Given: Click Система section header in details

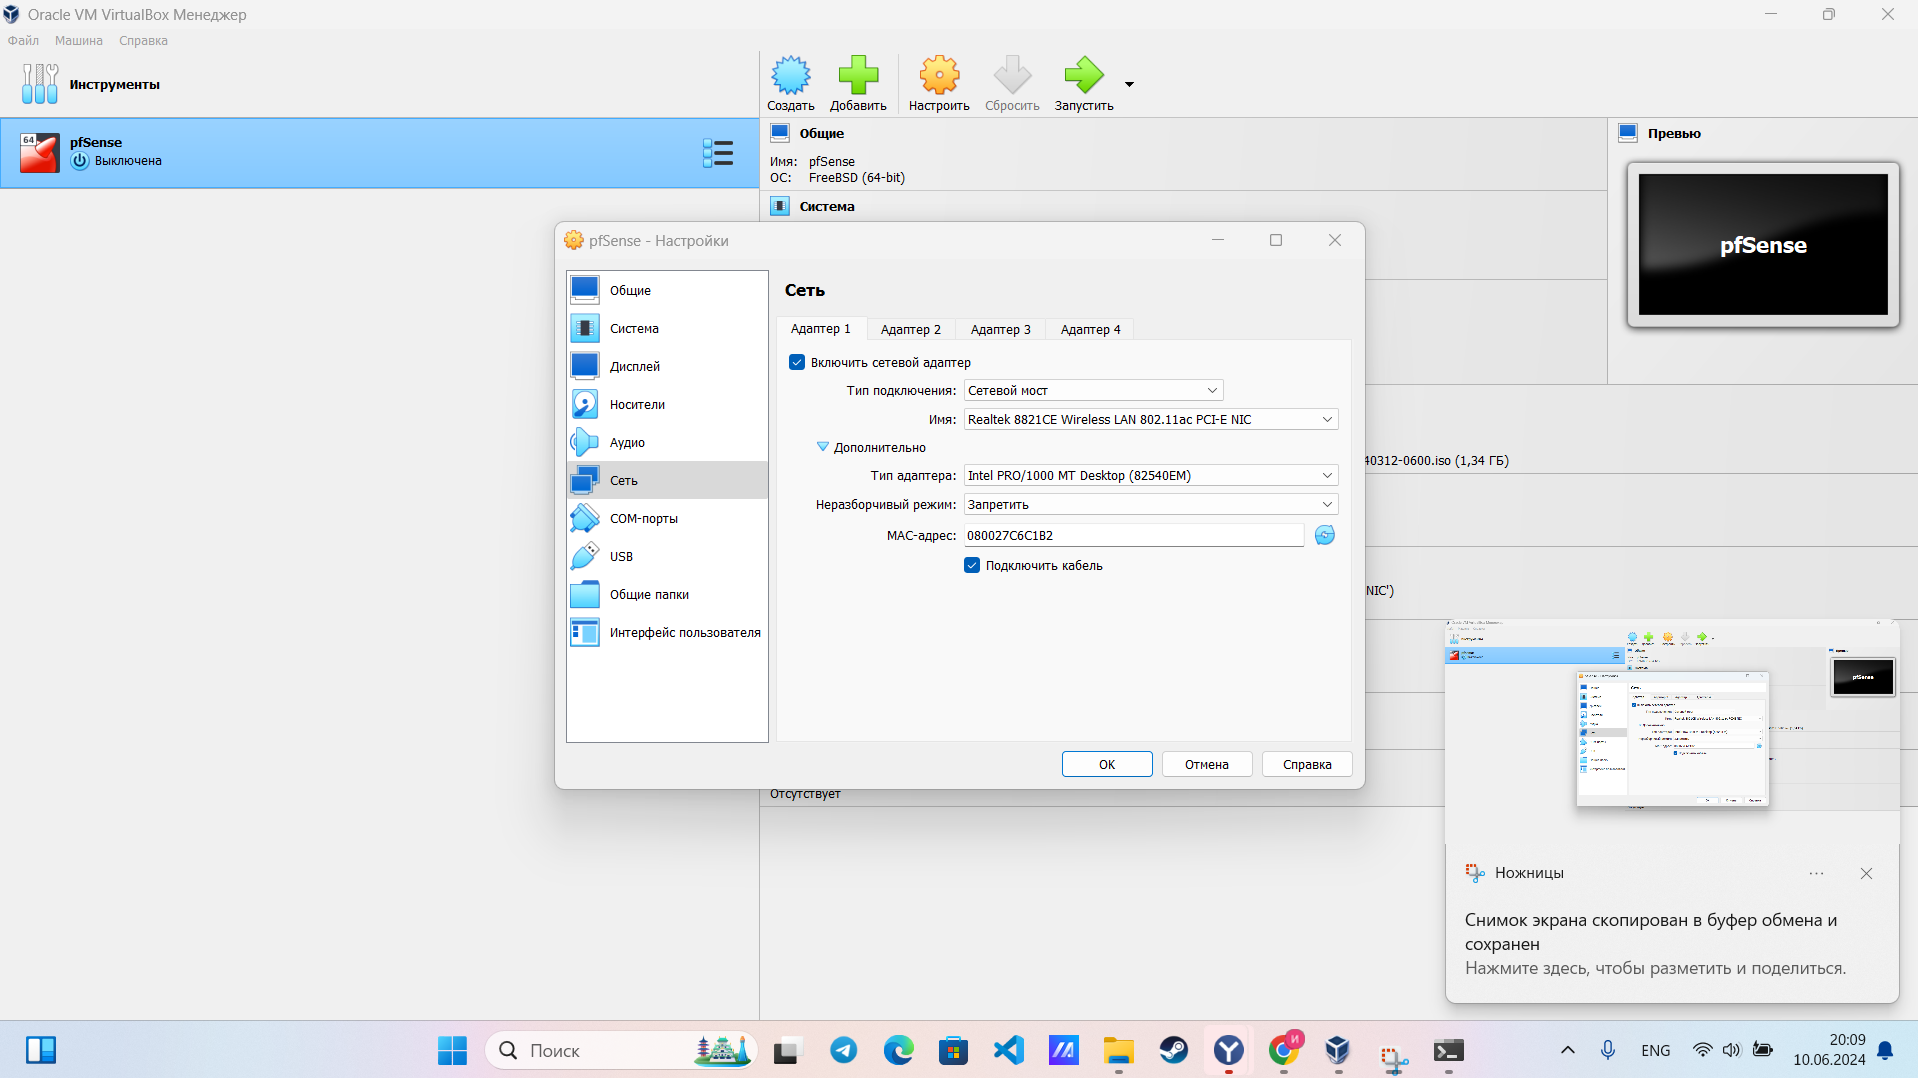Looking at the screenshot, I should click(x=826, y=206).
